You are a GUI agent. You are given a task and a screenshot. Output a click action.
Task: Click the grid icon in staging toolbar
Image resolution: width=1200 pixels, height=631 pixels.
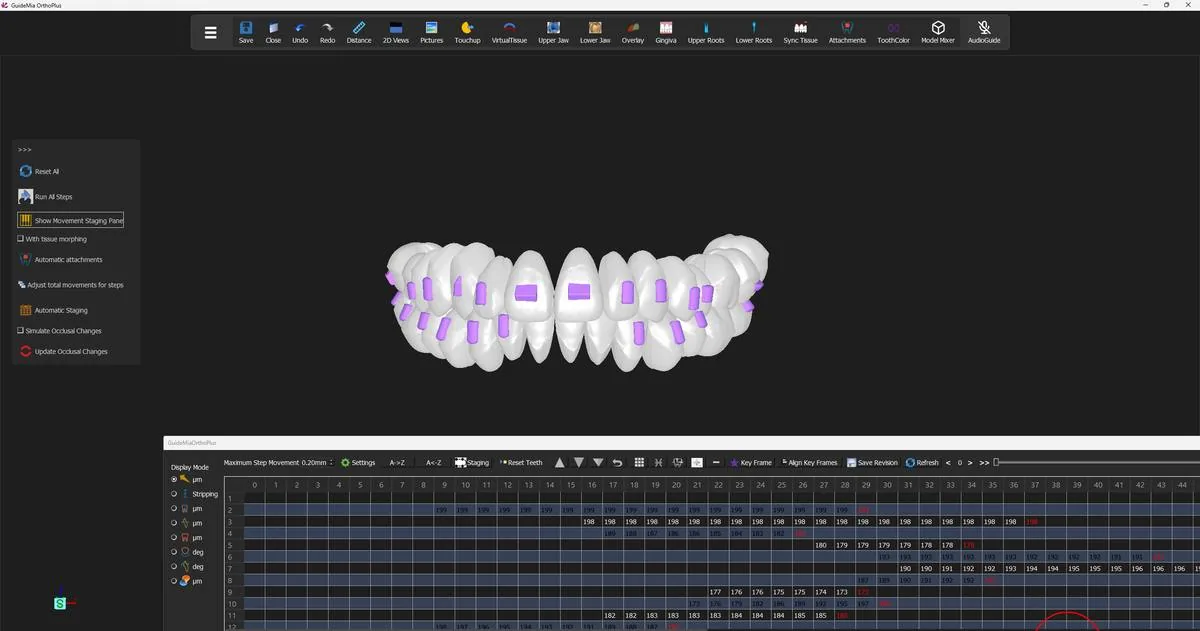click(639, 463)
